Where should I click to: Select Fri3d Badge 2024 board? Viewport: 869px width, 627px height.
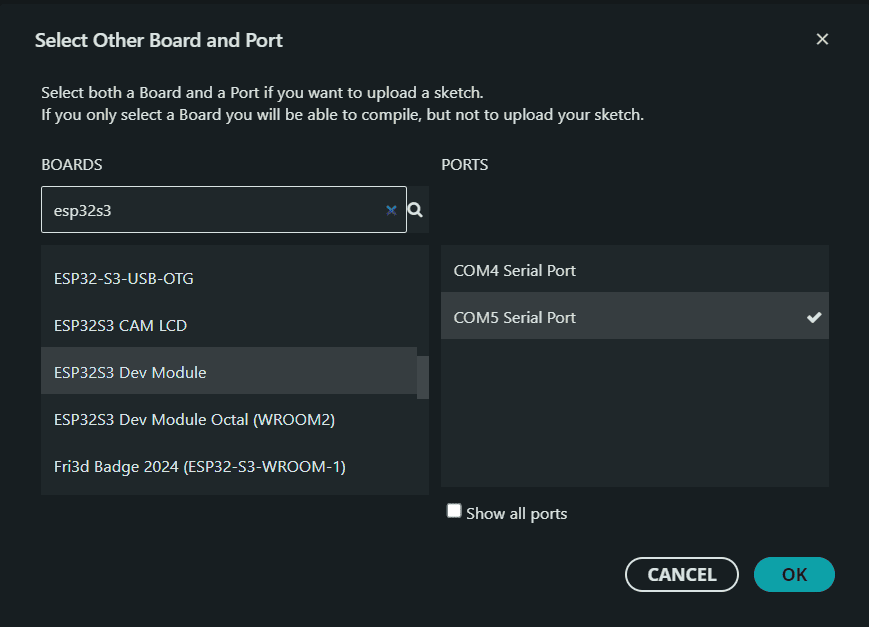[229, 466]
